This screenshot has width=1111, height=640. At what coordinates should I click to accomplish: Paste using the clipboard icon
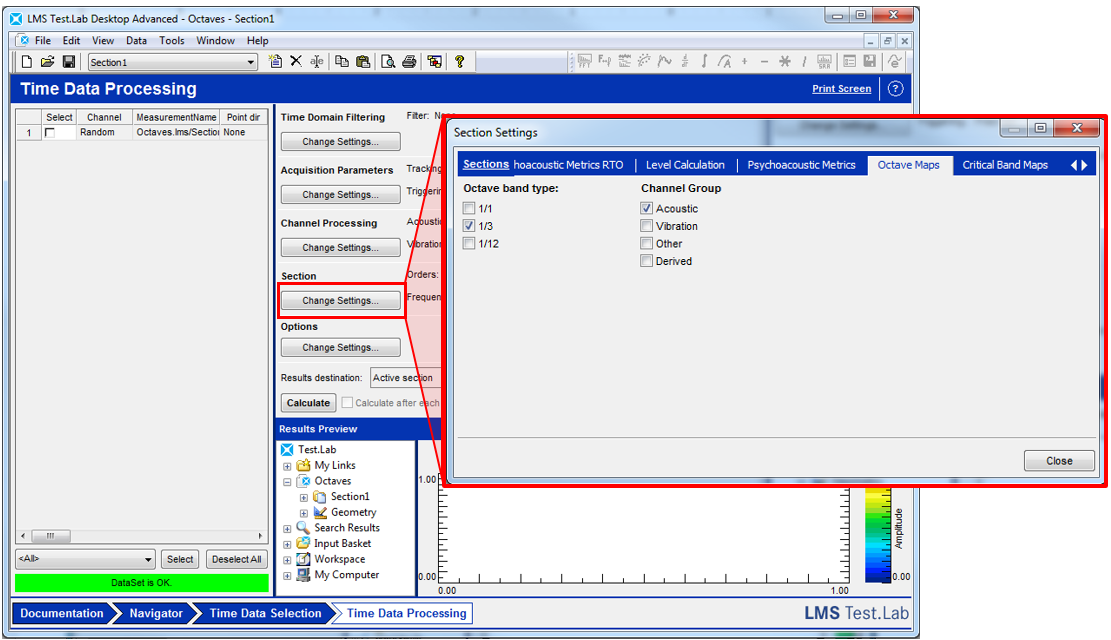click(363, 62)
